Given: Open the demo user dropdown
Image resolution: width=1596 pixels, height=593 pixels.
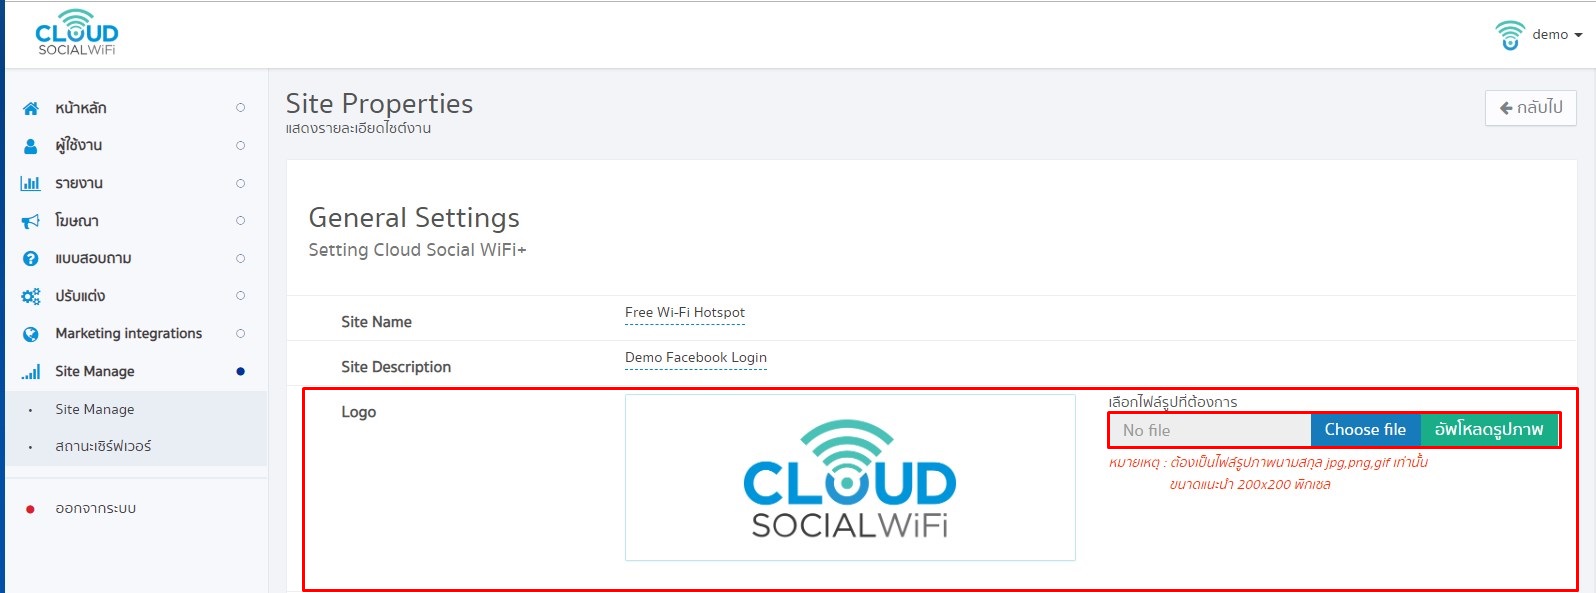Looking at the screenshot, I should pos(1557,35).
